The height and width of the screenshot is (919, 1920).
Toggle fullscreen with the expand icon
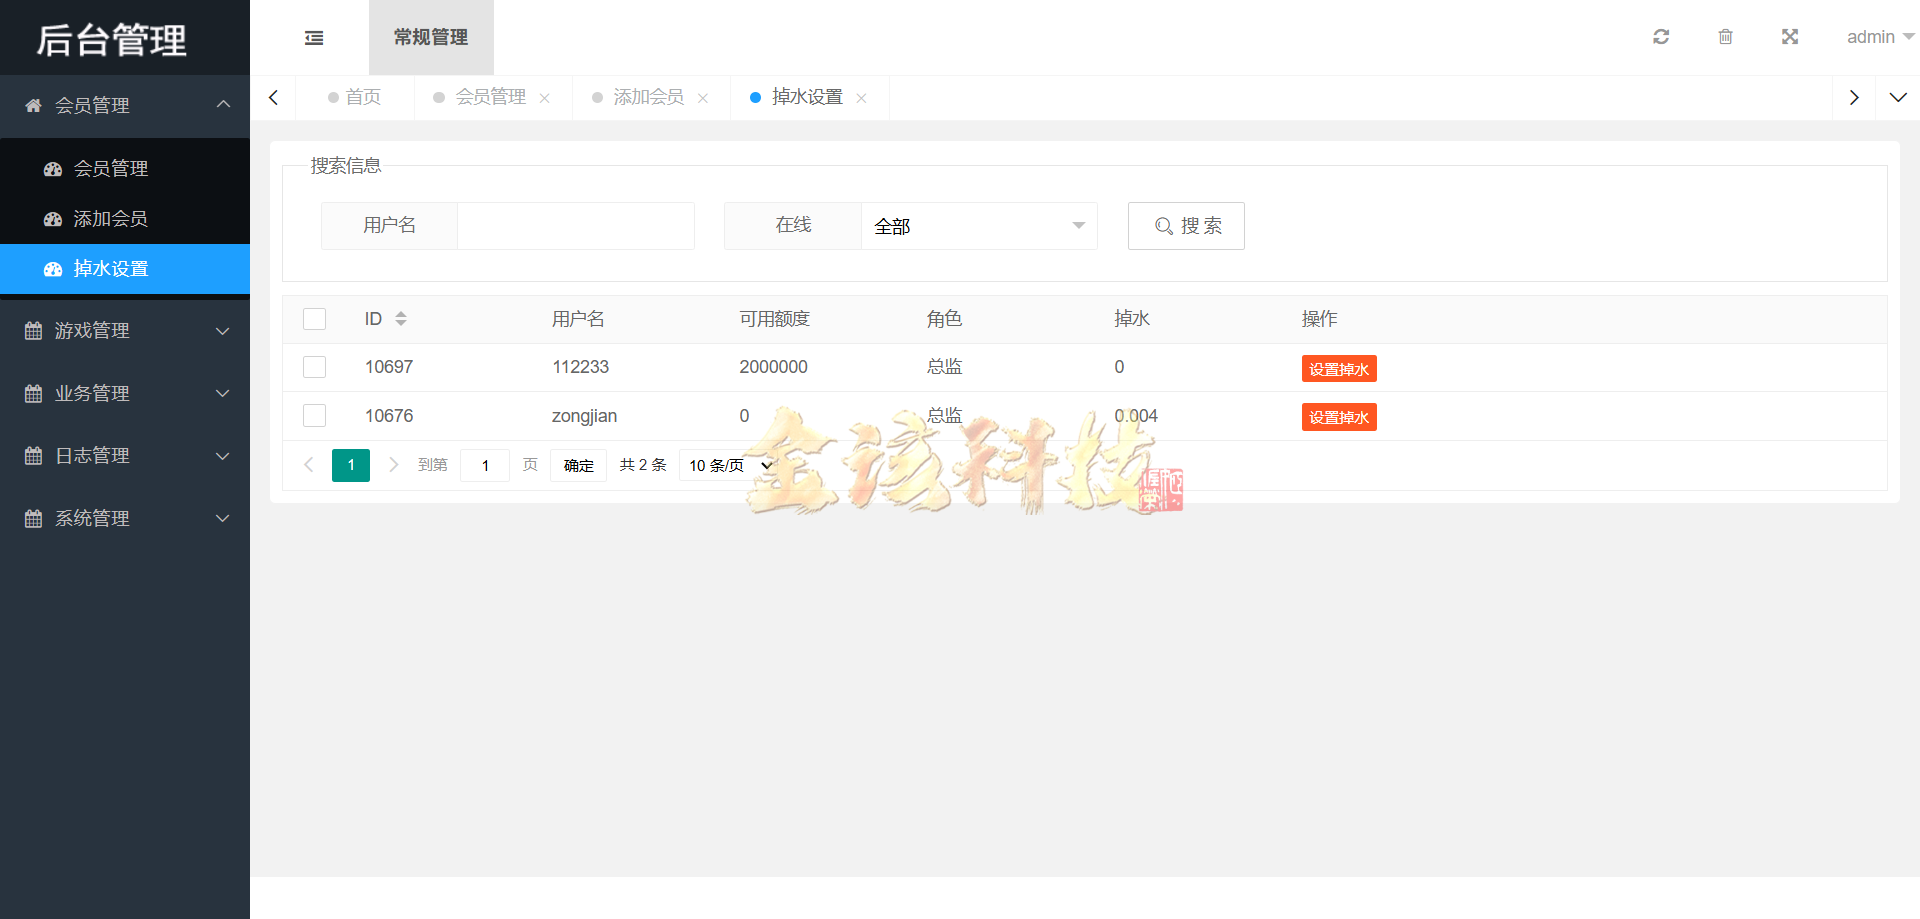click(1789, 36)
